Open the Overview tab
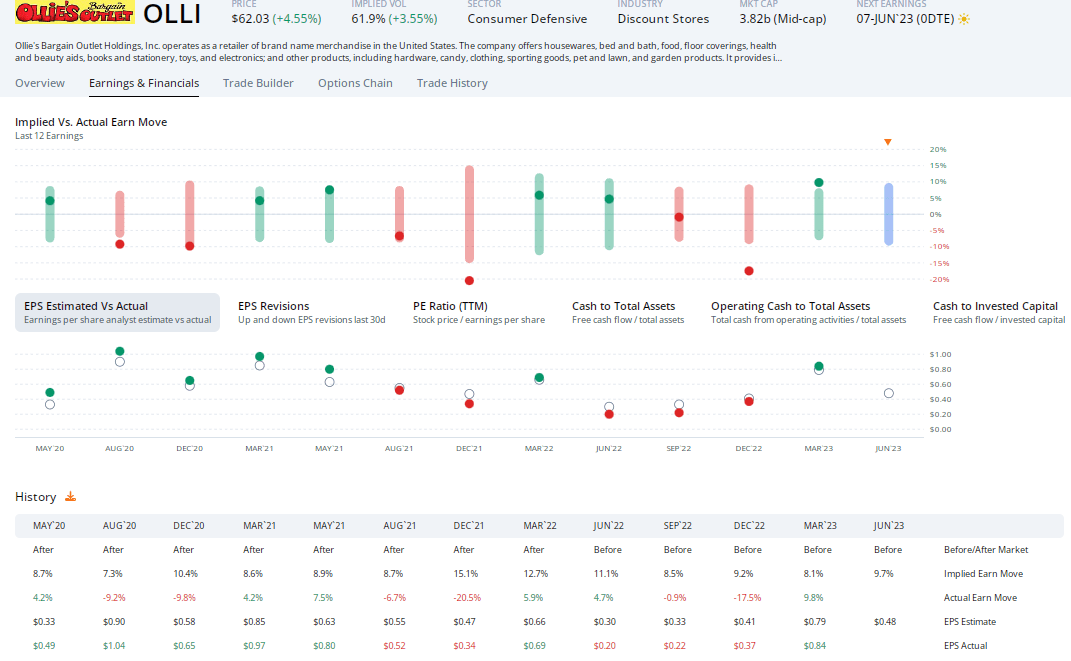The height and width of the screenshot is (661, 1071). (x=40, y=83)
